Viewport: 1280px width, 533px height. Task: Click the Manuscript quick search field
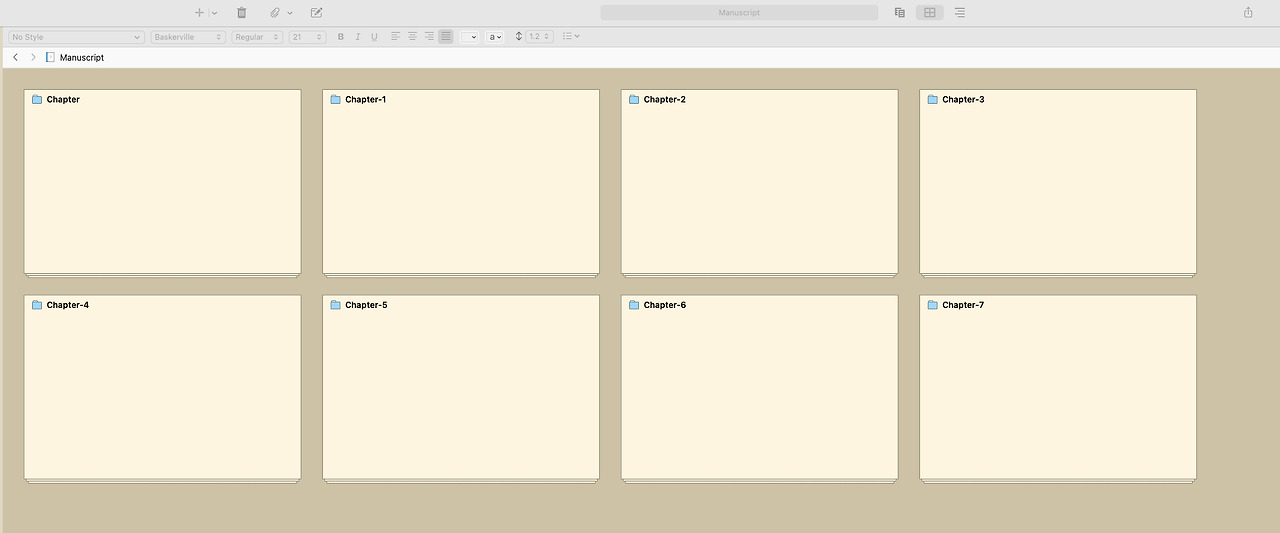pos(739,13)
